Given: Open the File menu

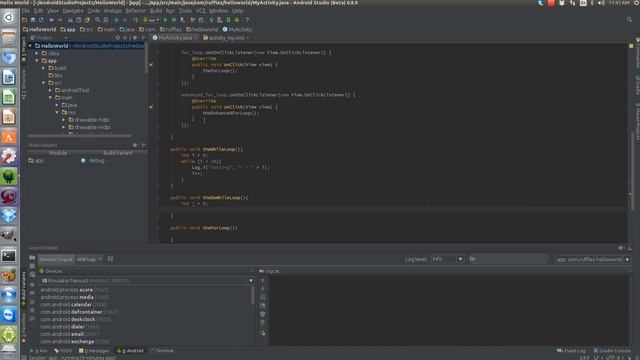Looking at the screenshot, I should (x=26, y=11).
